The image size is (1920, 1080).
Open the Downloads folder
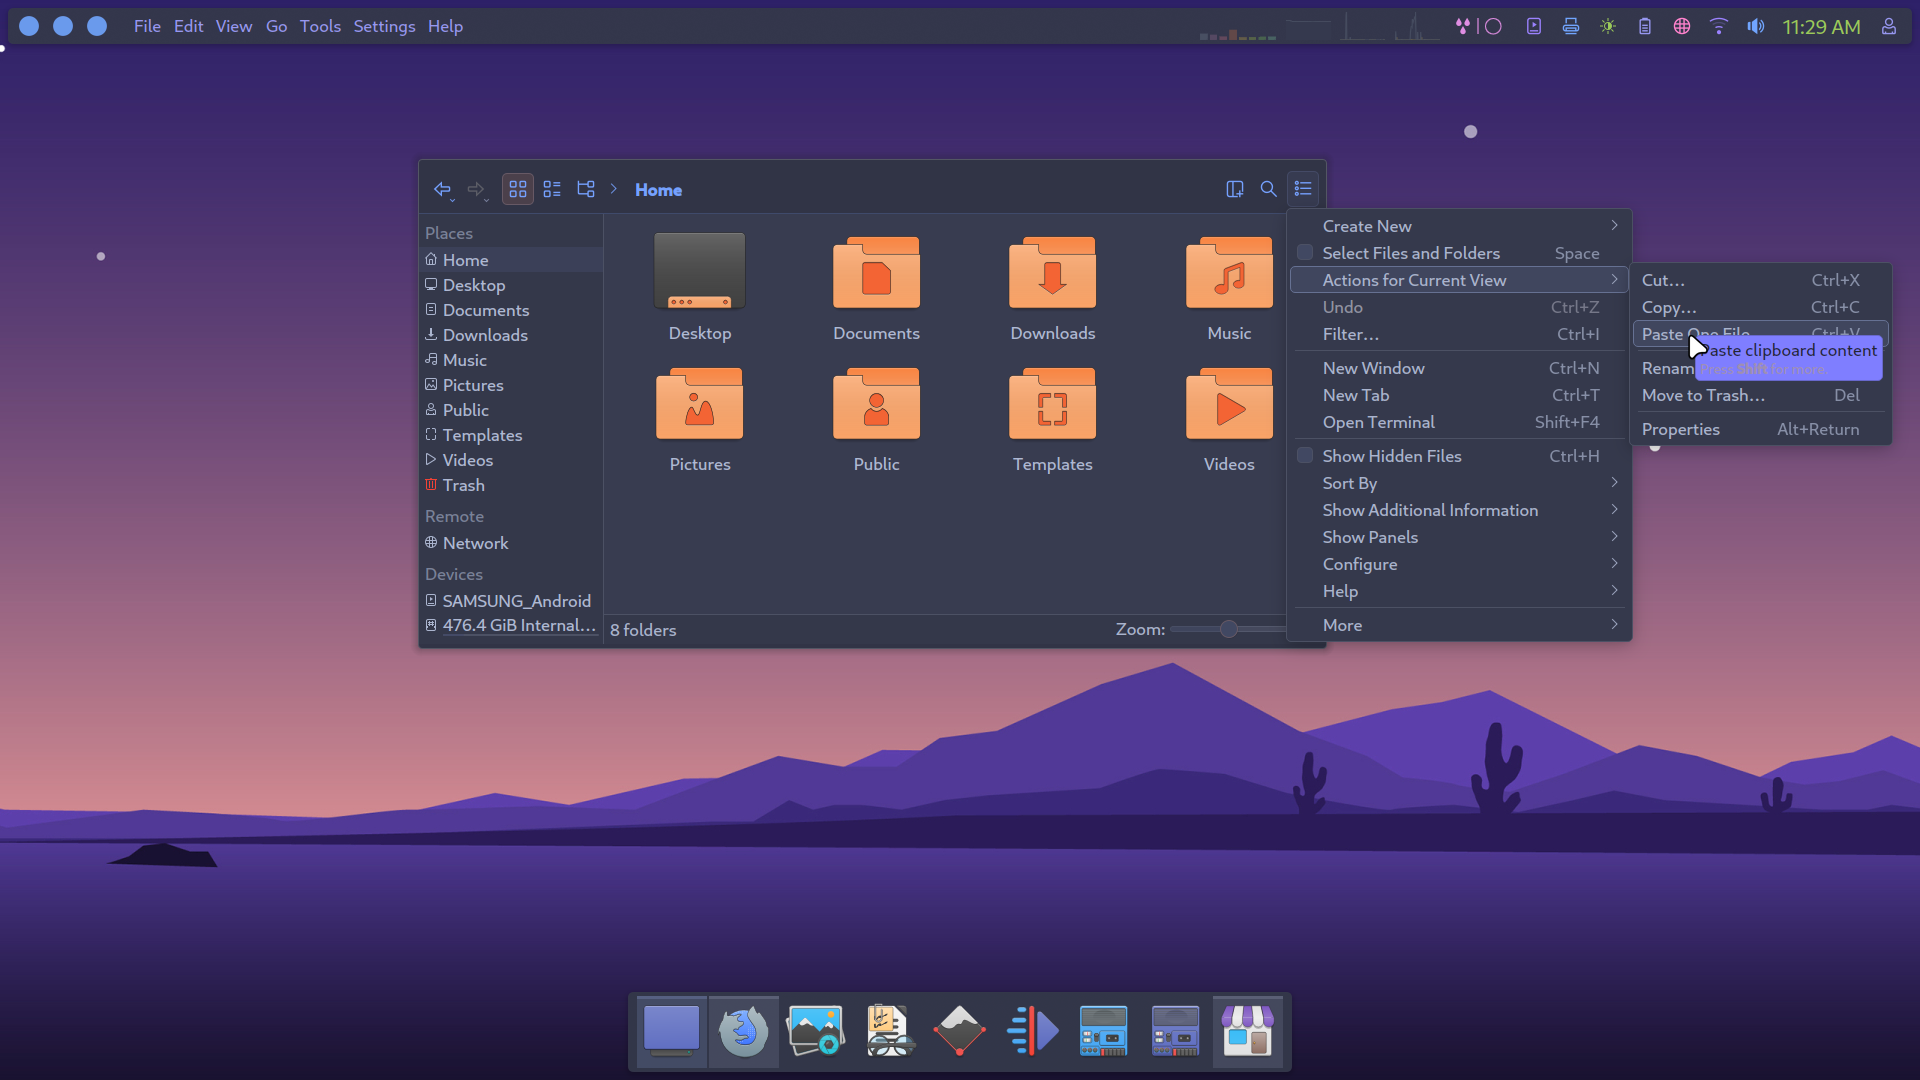[x=1052, y=288]
